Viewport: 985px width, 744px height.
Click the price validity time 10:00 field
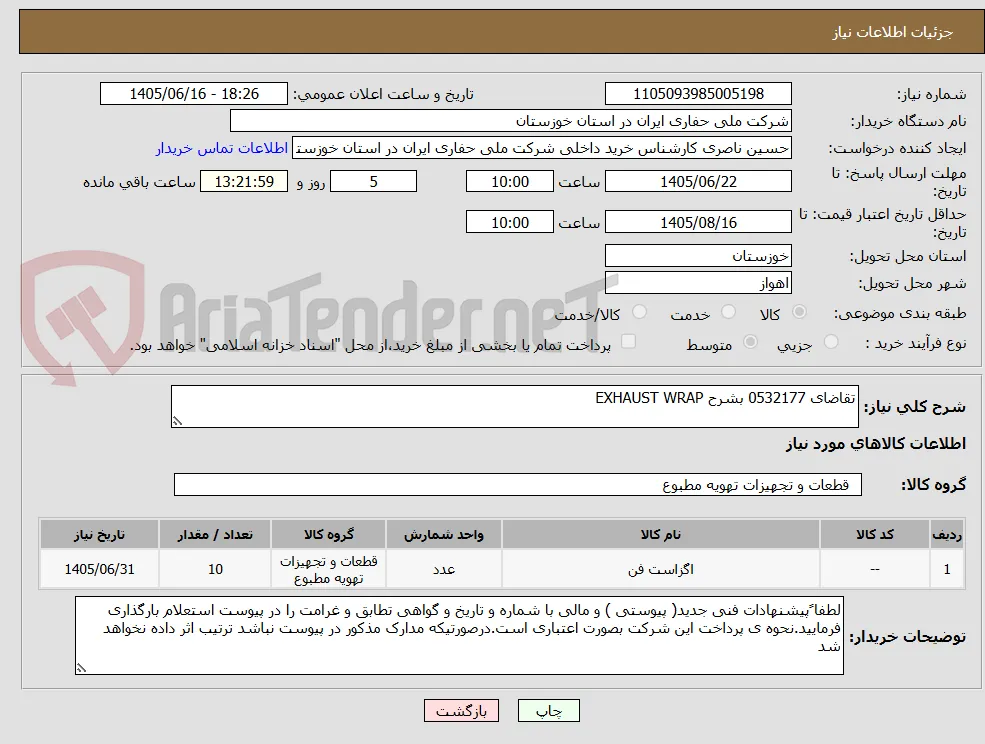tap(509, 222)
